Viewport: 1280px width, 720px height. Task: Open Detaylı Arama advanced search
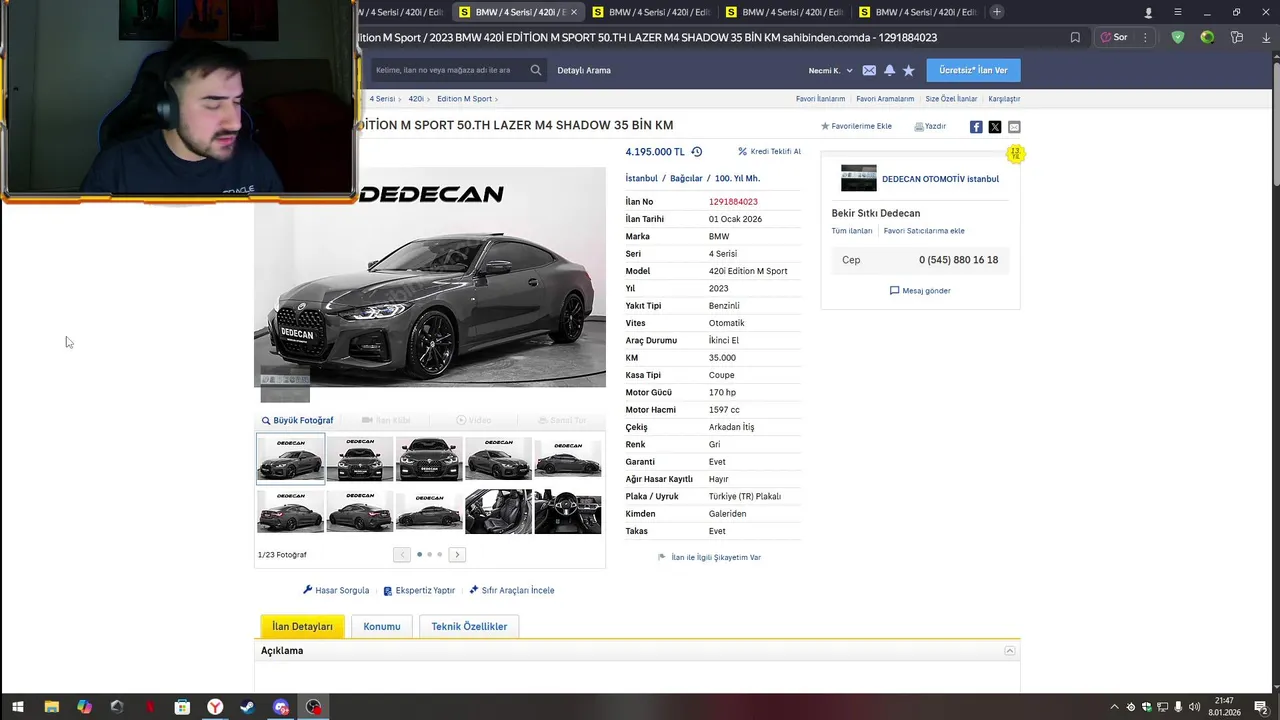click(584, 70)
